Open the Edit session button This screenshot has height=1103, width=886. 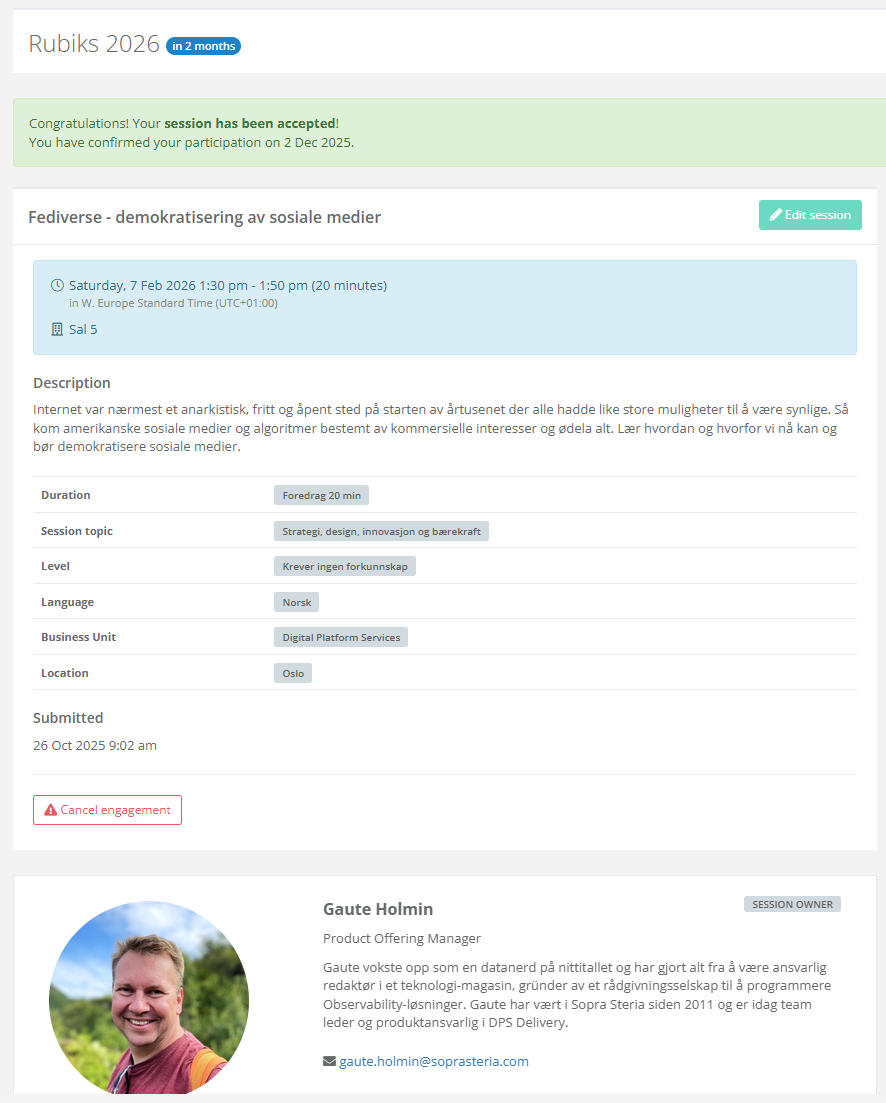[x=810, y=215]
